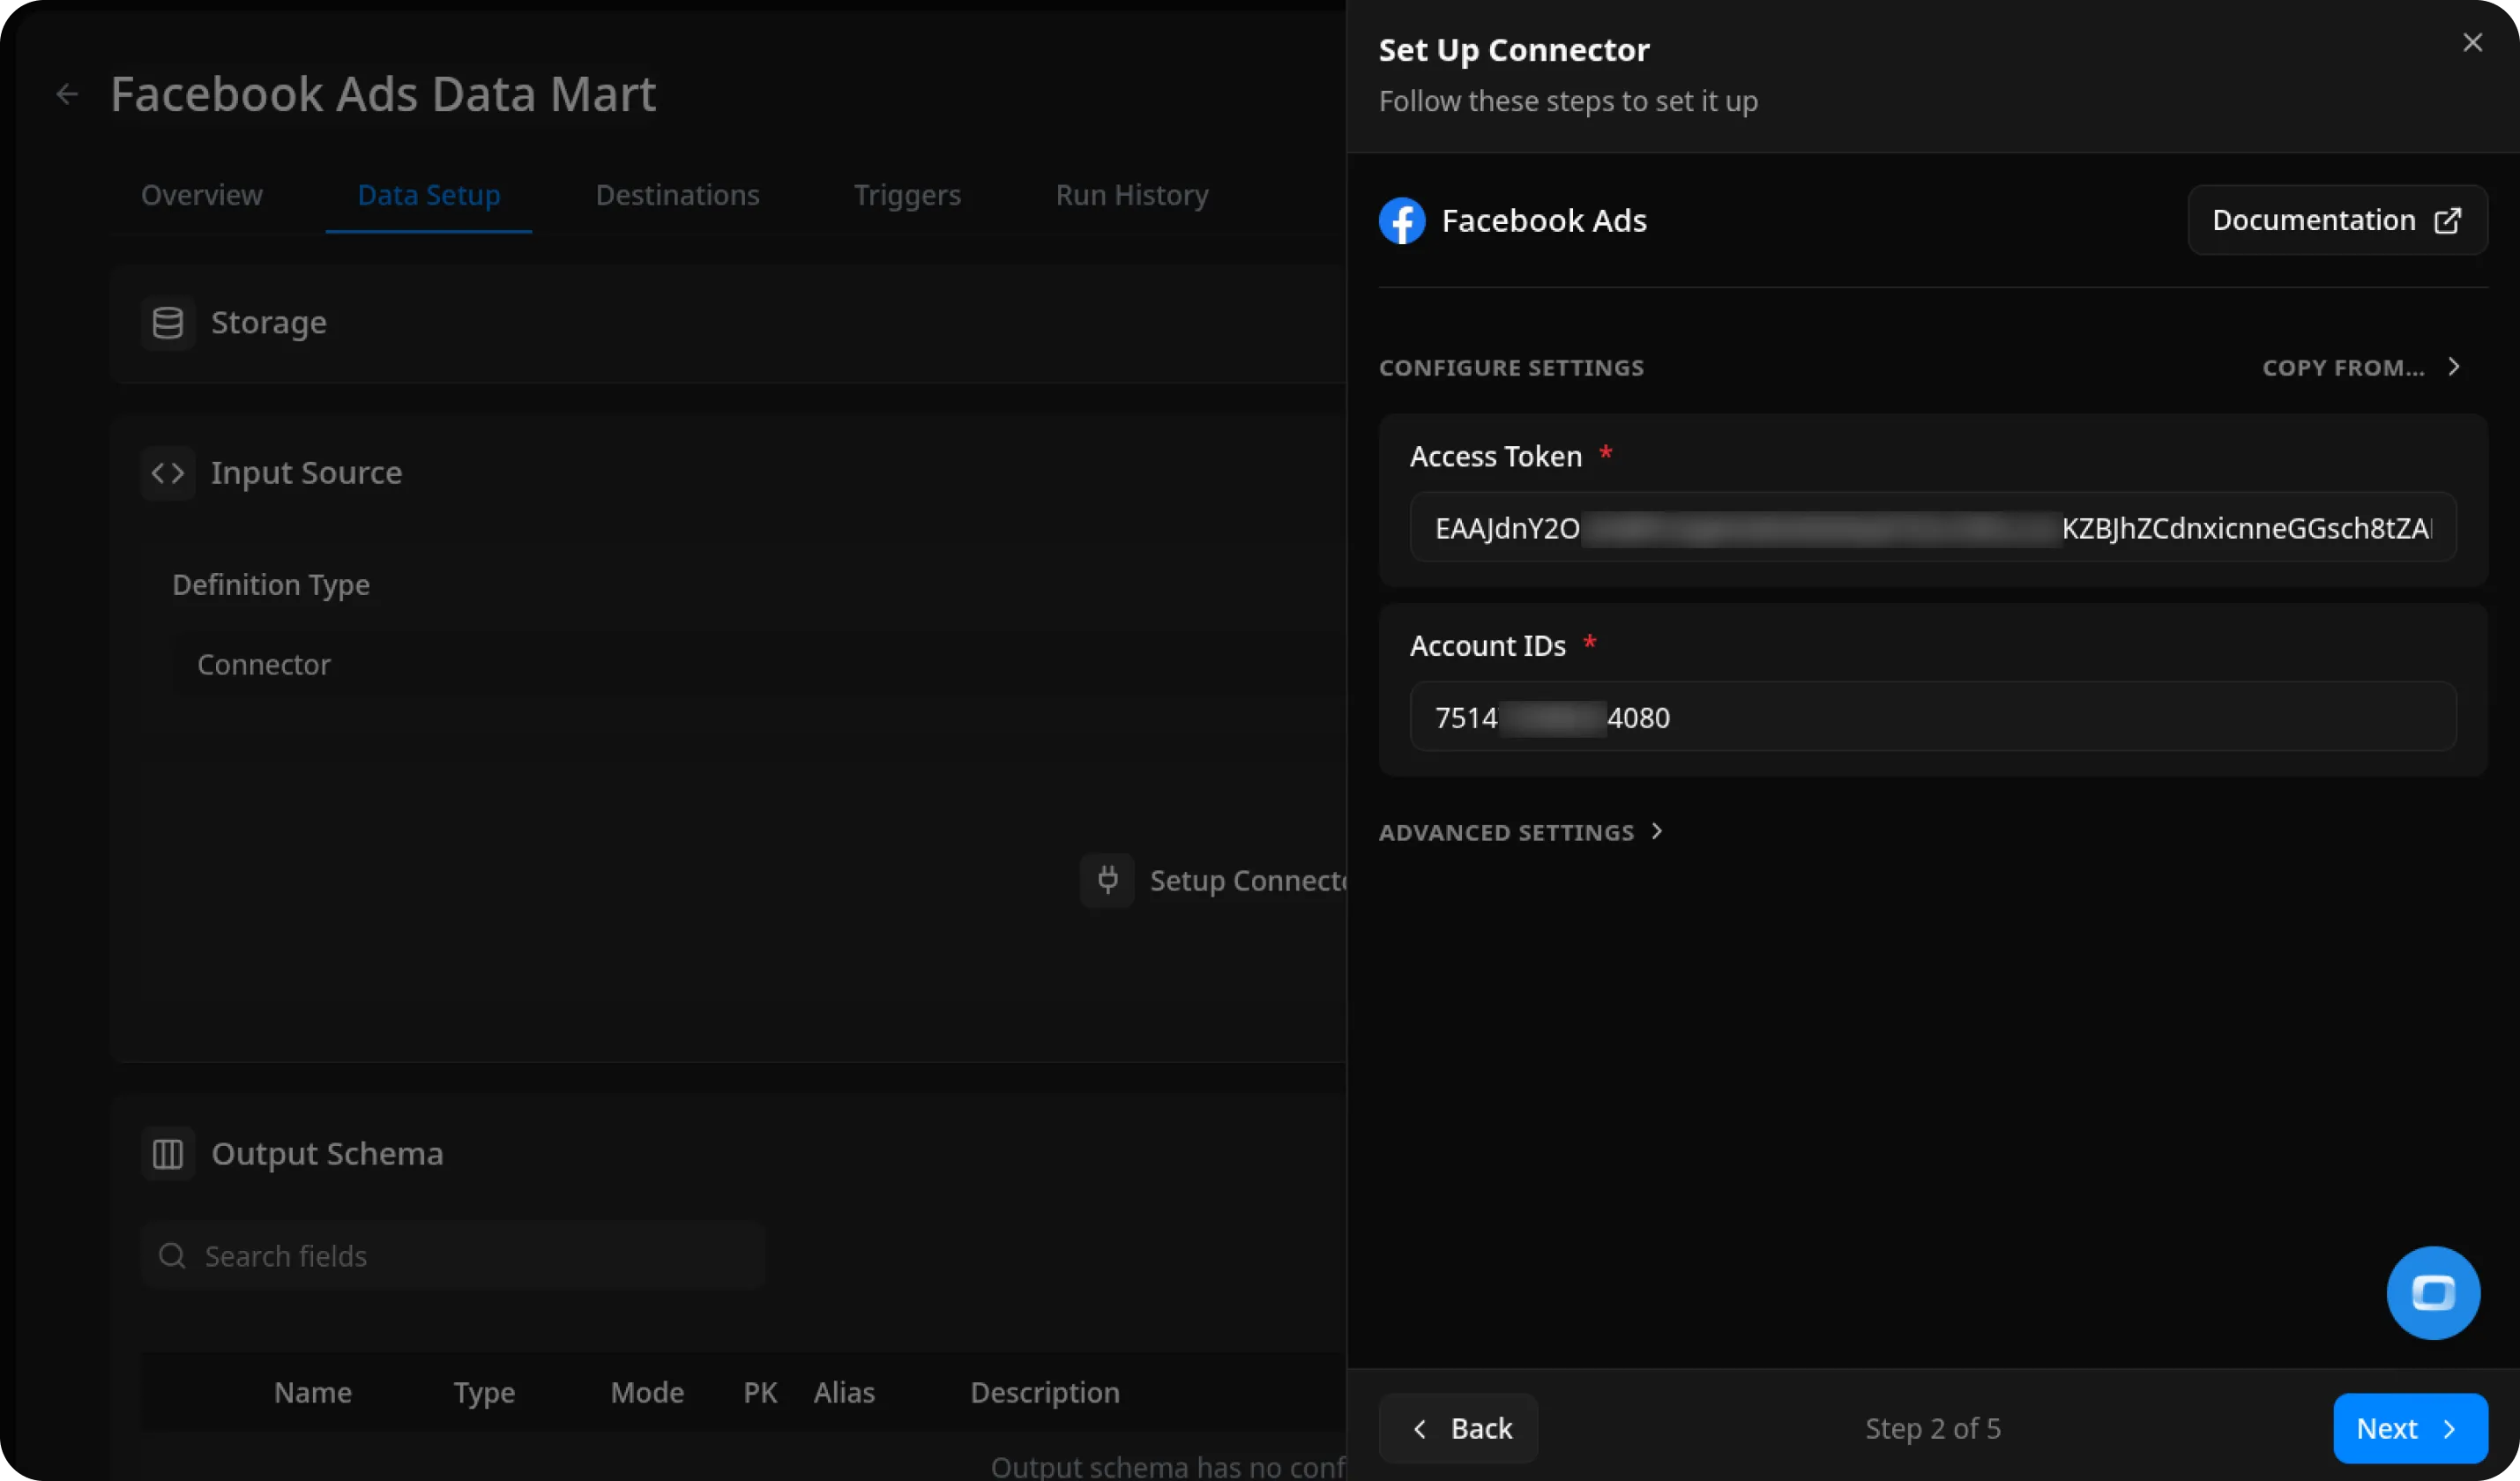
Task: Open the floating chat assistant bubble
Action: [x=2433, y=1292]
